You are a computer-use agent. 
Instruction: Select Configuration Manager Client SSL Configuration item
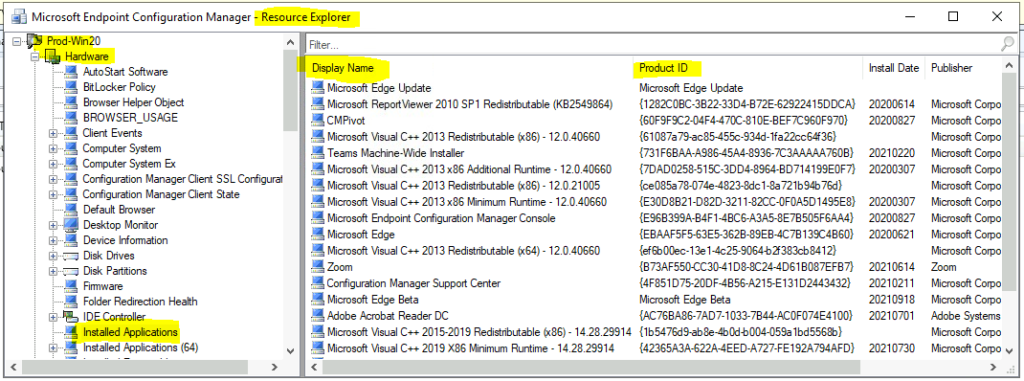(182, 179)
